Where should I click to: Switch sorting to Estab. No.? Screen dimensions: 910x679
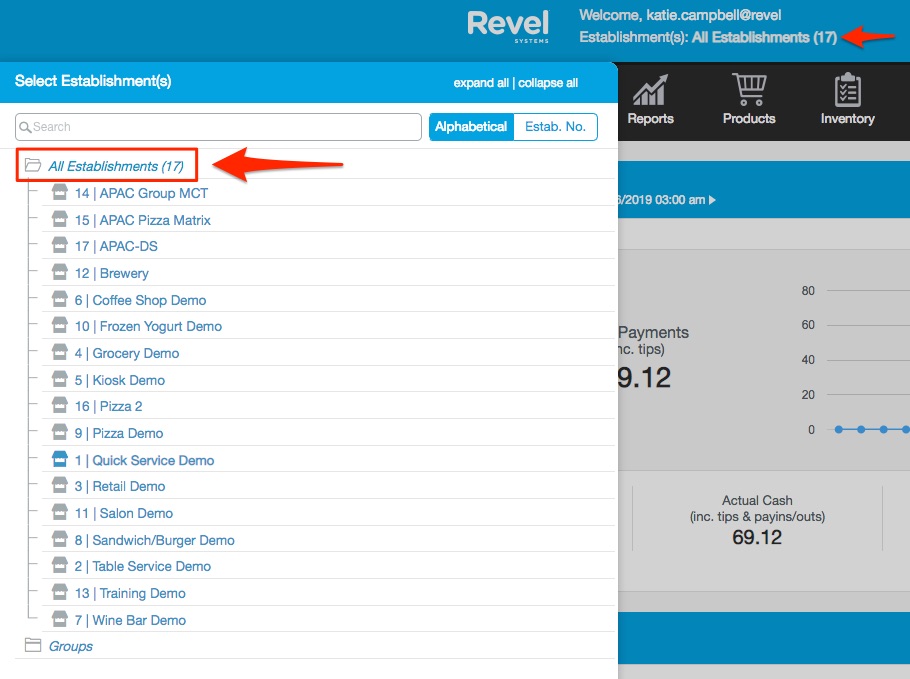pos(555,127)
